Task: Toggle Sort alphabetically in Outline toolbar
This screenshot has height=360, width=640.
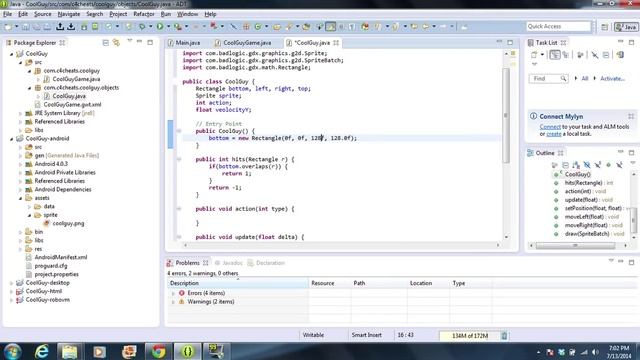Action: point(576,165)
